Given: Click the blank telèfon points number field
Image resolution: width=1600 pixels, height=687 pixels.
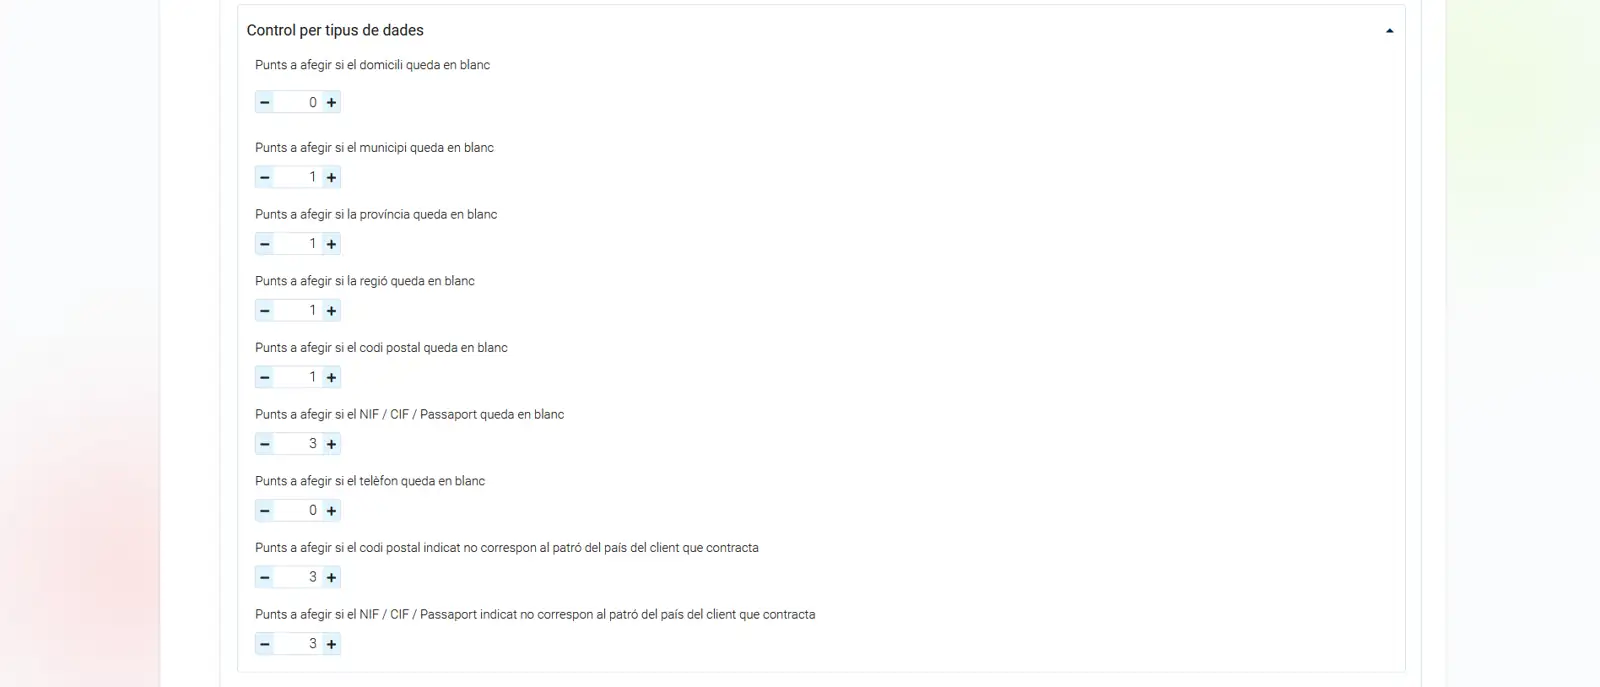Looking at the screenshot, I should [298, 511].
